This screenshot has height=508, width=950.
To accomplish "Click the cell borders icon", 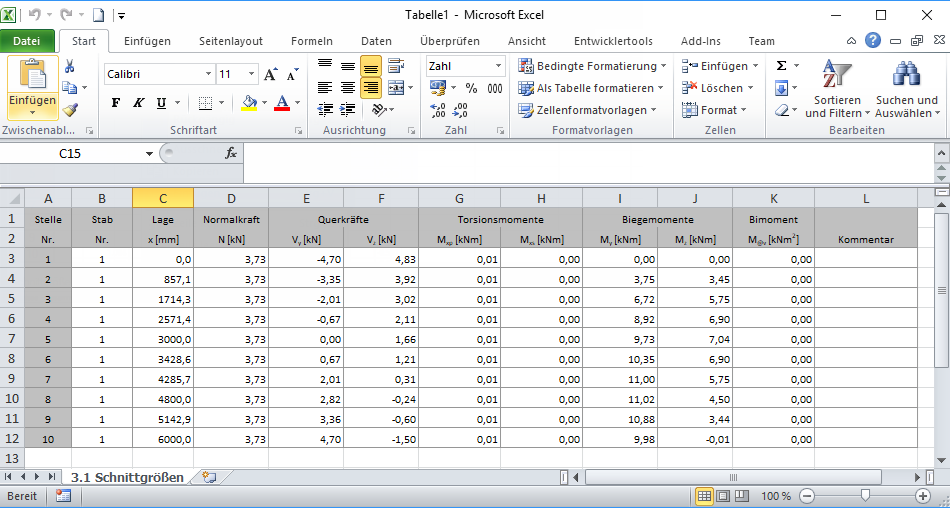I will [x=206, y=103].
